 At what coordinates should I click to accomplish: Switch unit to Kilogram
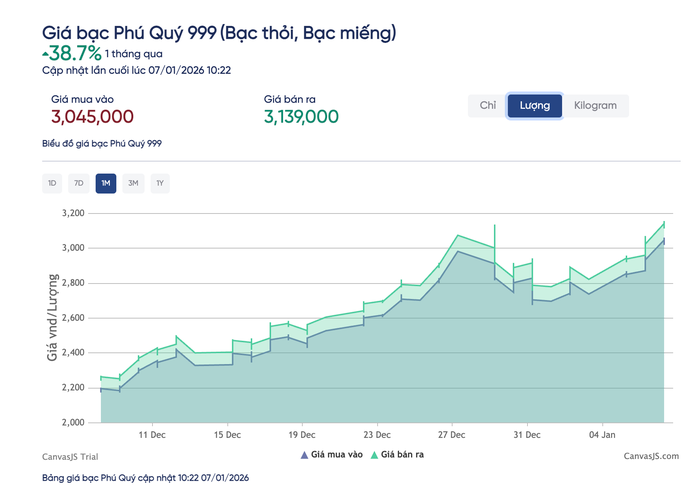point(595,106)
